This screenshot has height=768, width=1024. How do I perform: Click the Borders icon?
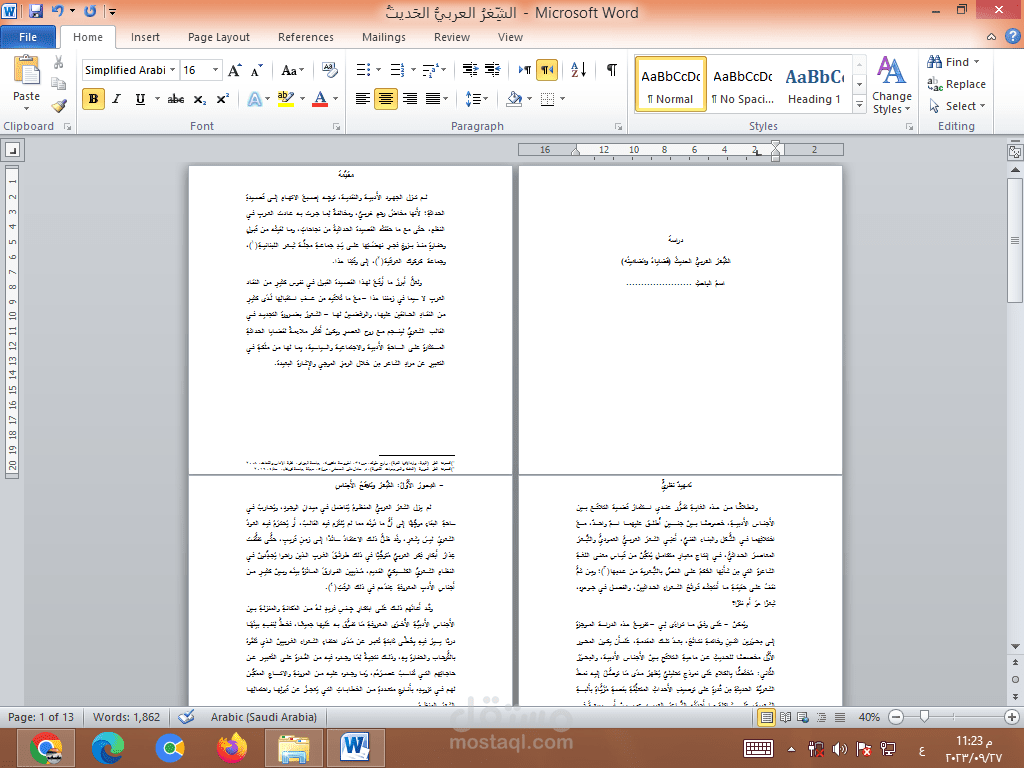coord(548,99)
